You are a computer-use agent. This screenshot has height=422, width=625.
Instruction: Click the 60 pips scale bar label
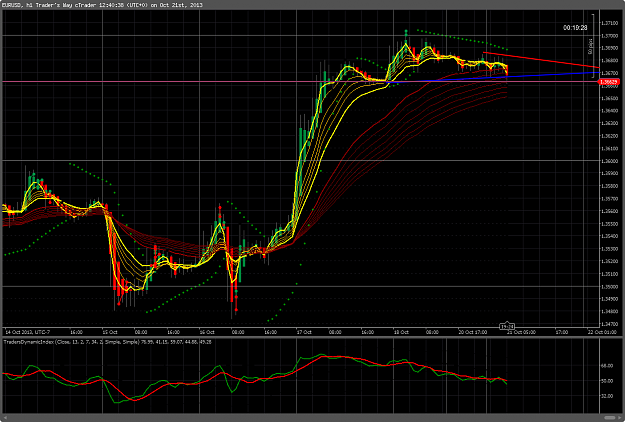[x=590, y=46]
